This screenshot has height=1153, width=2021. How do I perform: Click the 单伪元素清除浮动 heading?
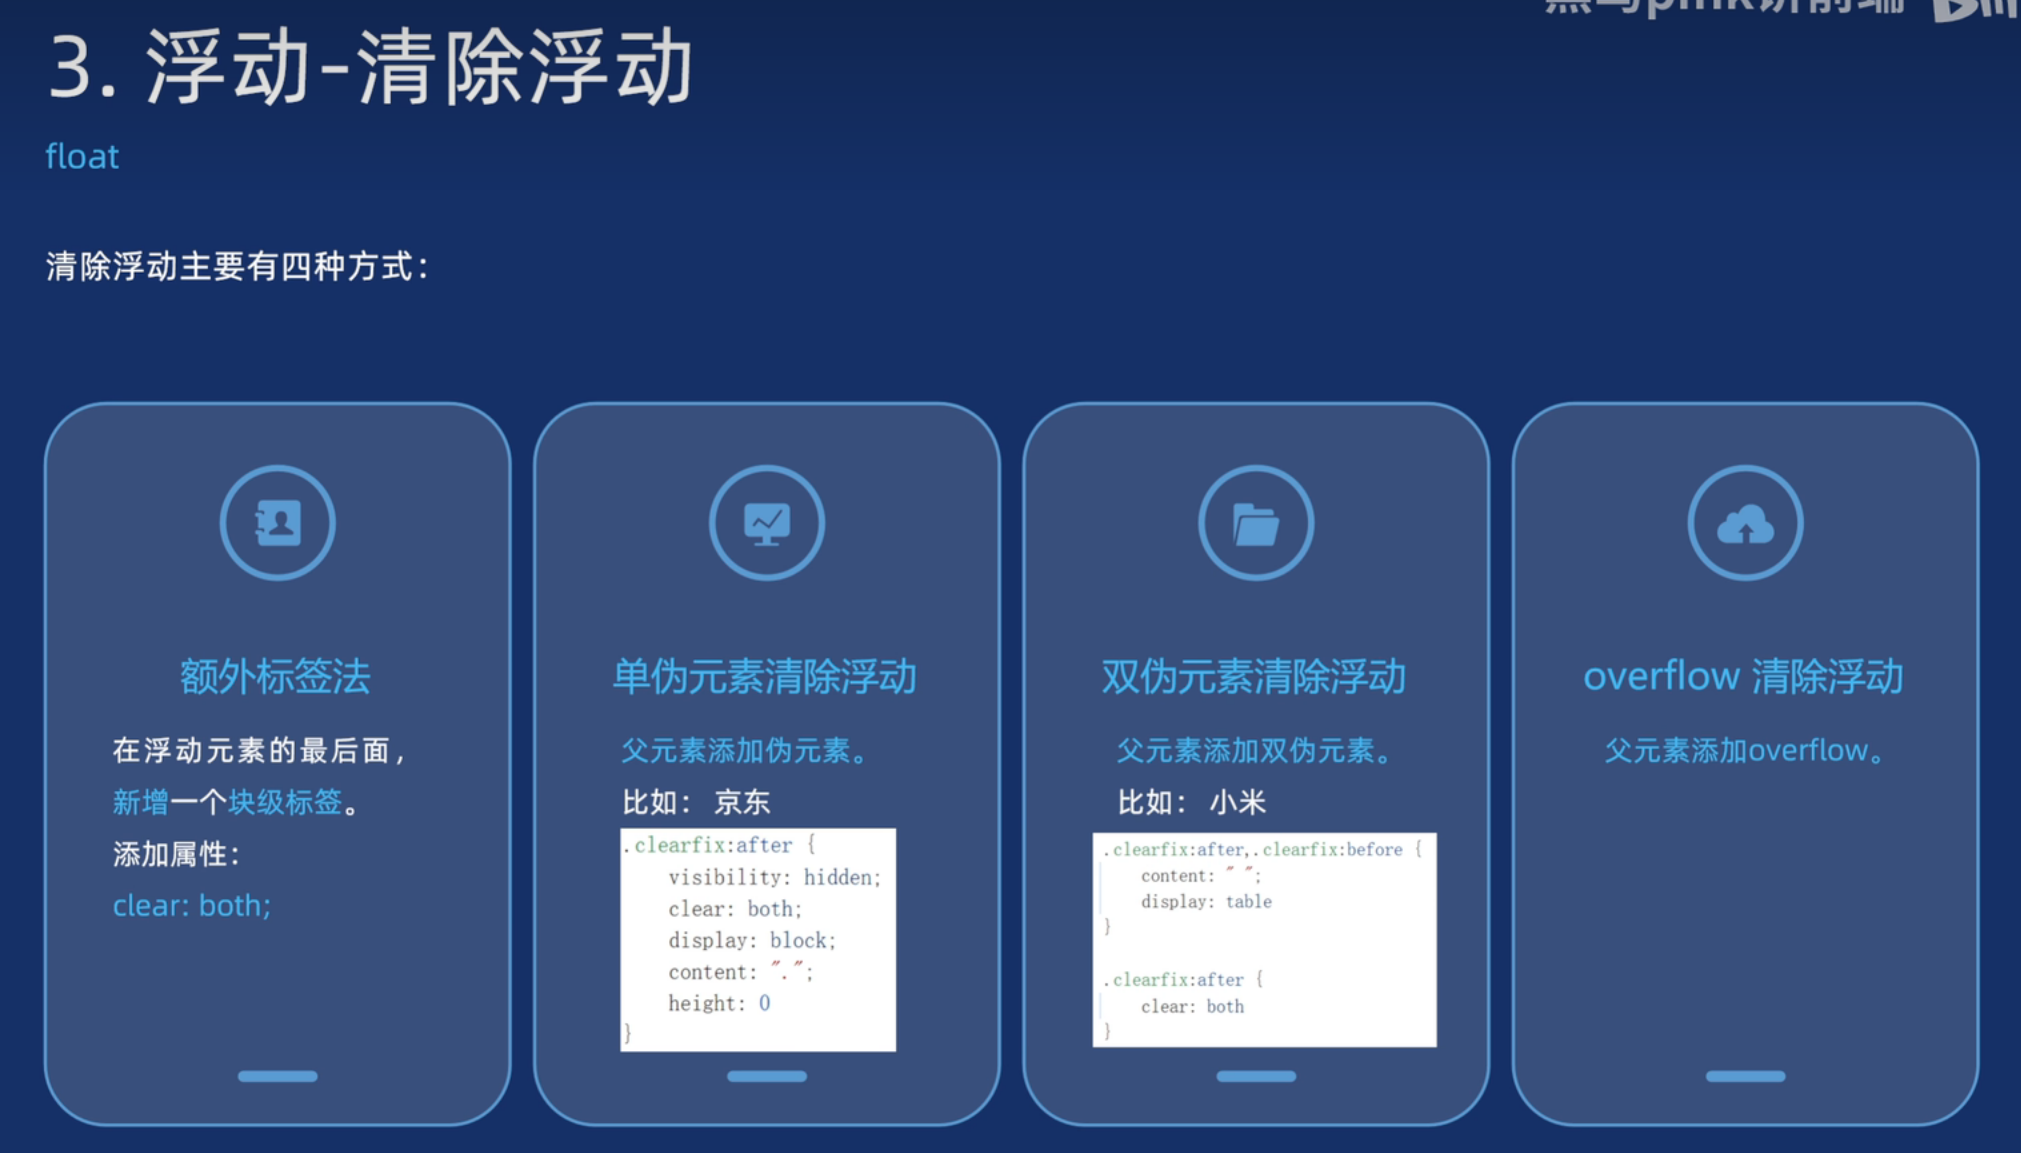pyautogui.click(x=764, y=677)
